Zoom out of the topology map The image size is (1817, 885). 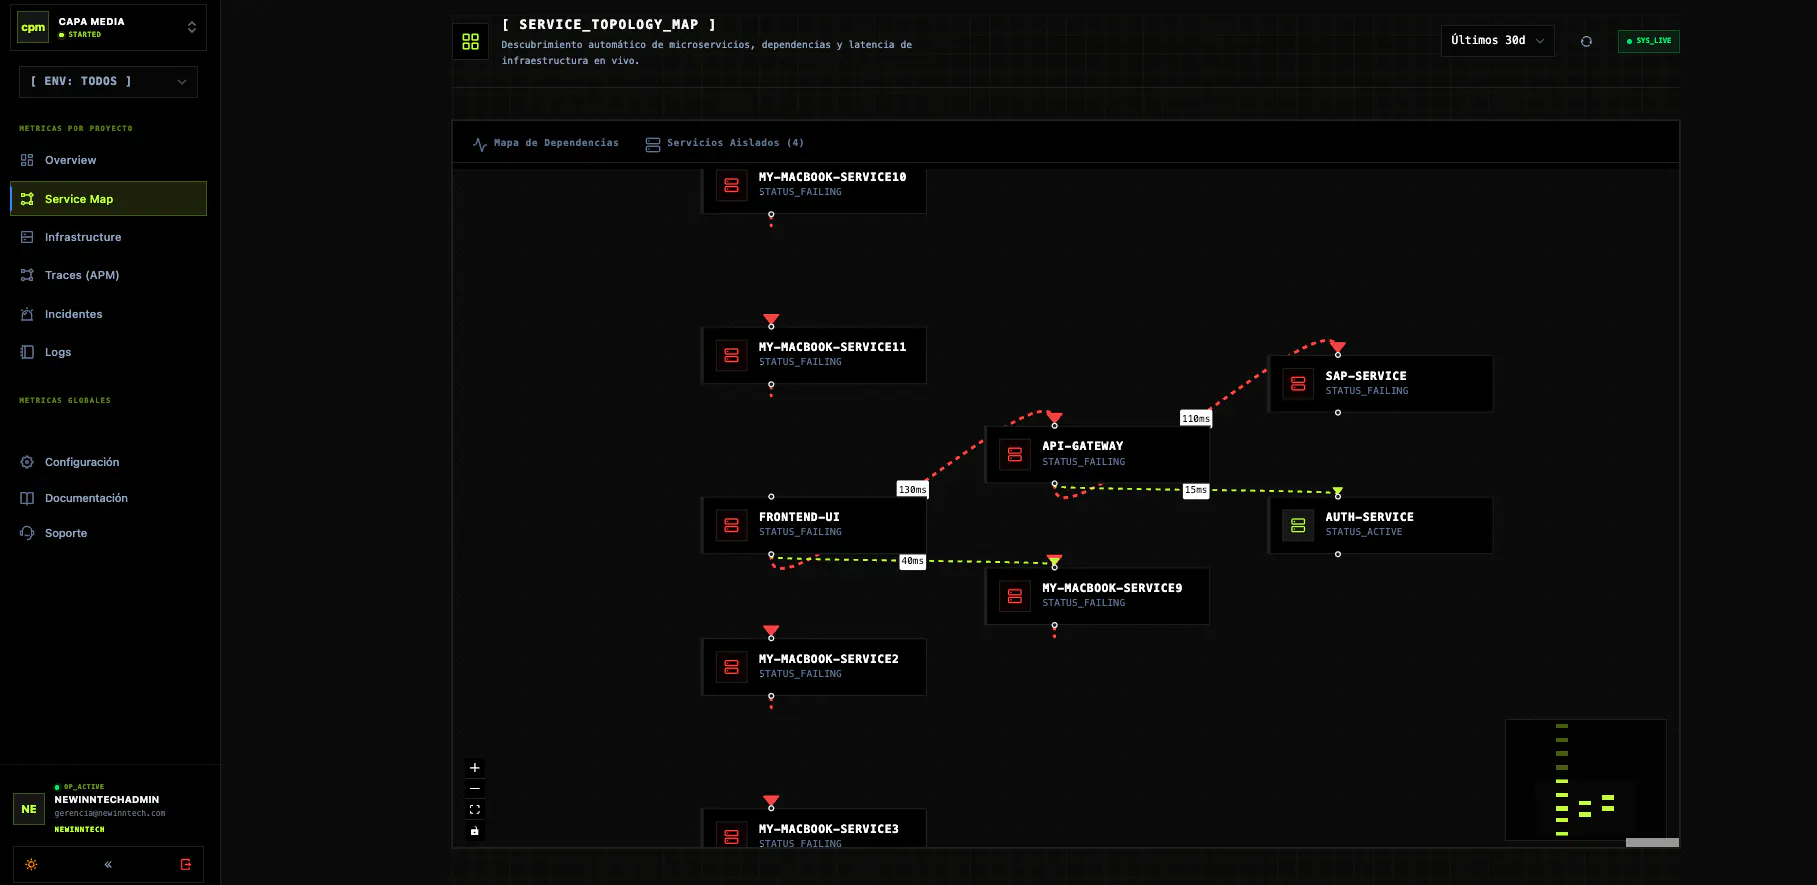pyautogui.click(x=475, y=789)
